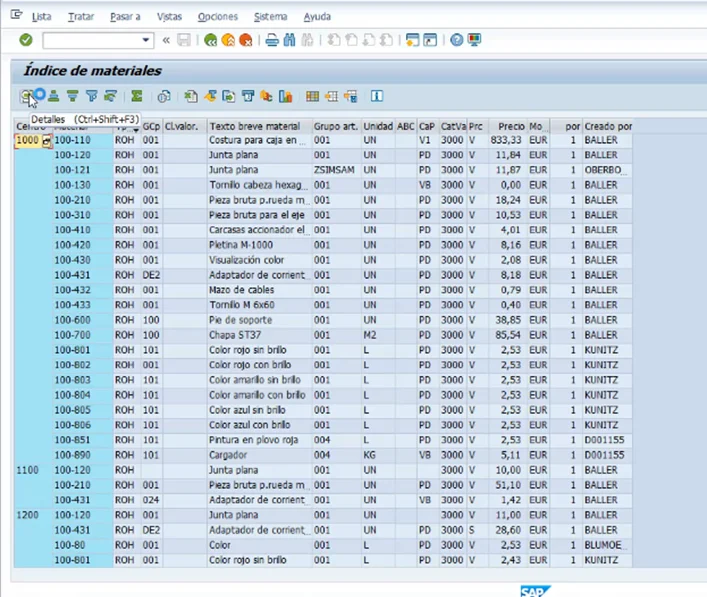This screenshot has height=597, width=707.
Task: Click the Save Layout icon
Action: point(350,96)
